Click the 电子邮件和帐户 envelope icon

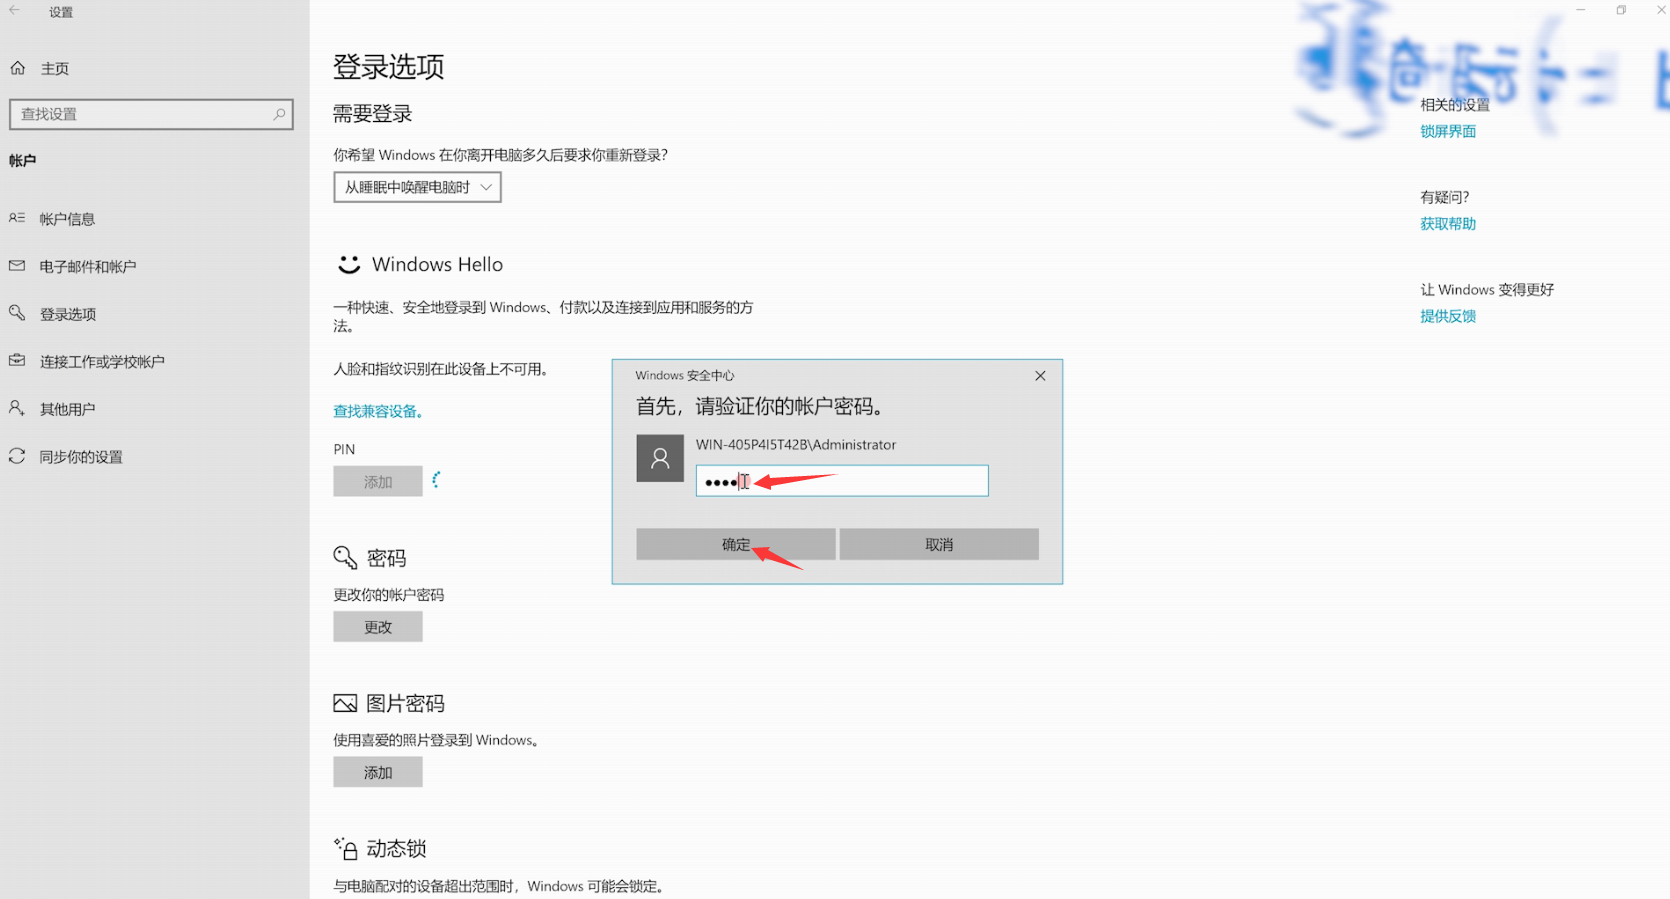point(17,266)
